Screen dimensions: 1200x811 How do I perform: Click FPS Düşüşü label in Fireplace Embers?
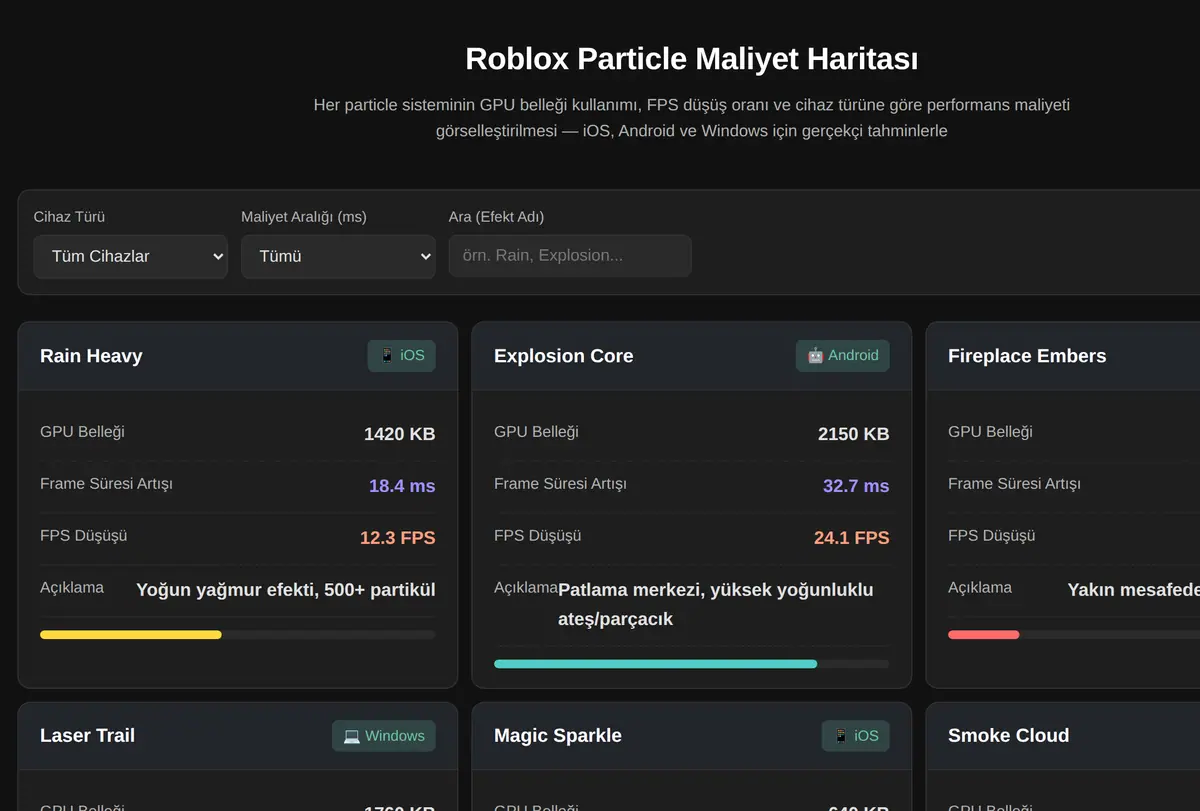click(991, 536)
